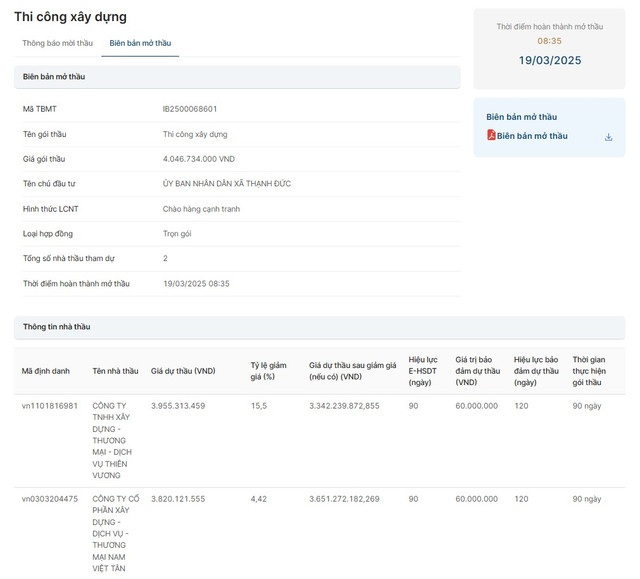The height and width of the screenshot is (579, 640).
Task: Switch to the Thông báo mời thầu tab
Action: coord(57,44)
